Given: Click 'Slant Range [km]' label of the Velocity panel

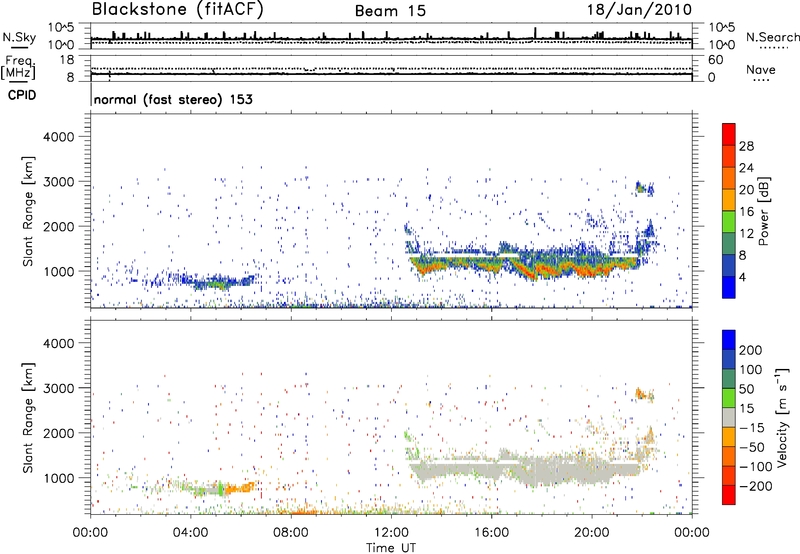Looking at the screenshot, I should [x=28, y=418].
